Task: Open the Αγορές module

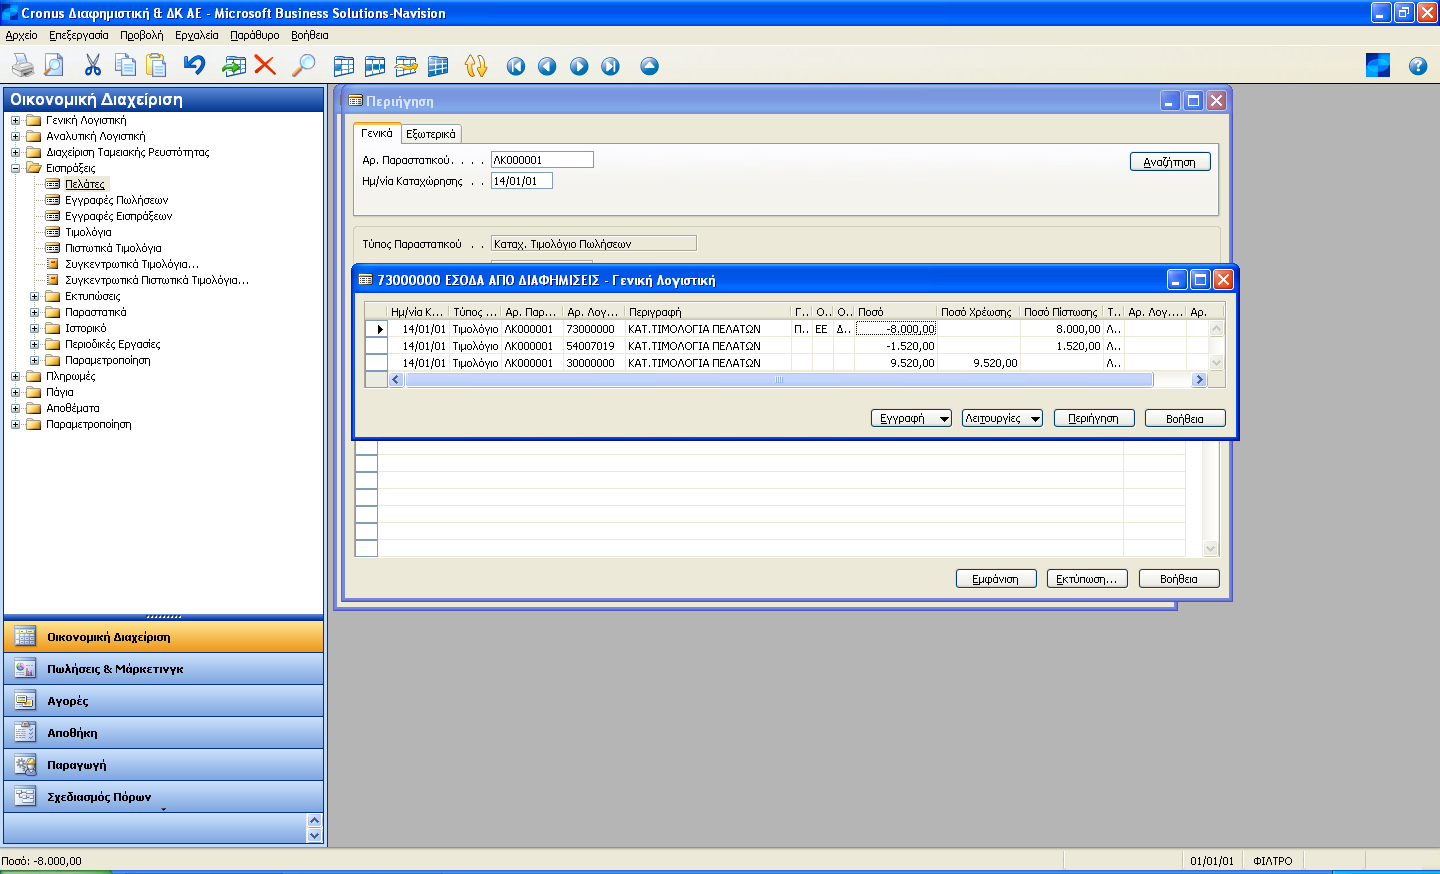Action: point(164,701)
